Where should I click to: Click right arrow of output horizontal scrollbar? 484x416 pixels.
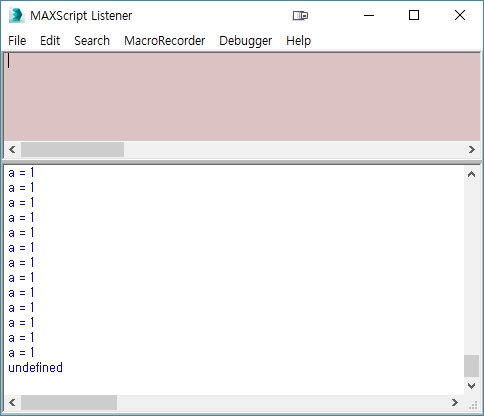pyautogui.click(x=455, y=402)
